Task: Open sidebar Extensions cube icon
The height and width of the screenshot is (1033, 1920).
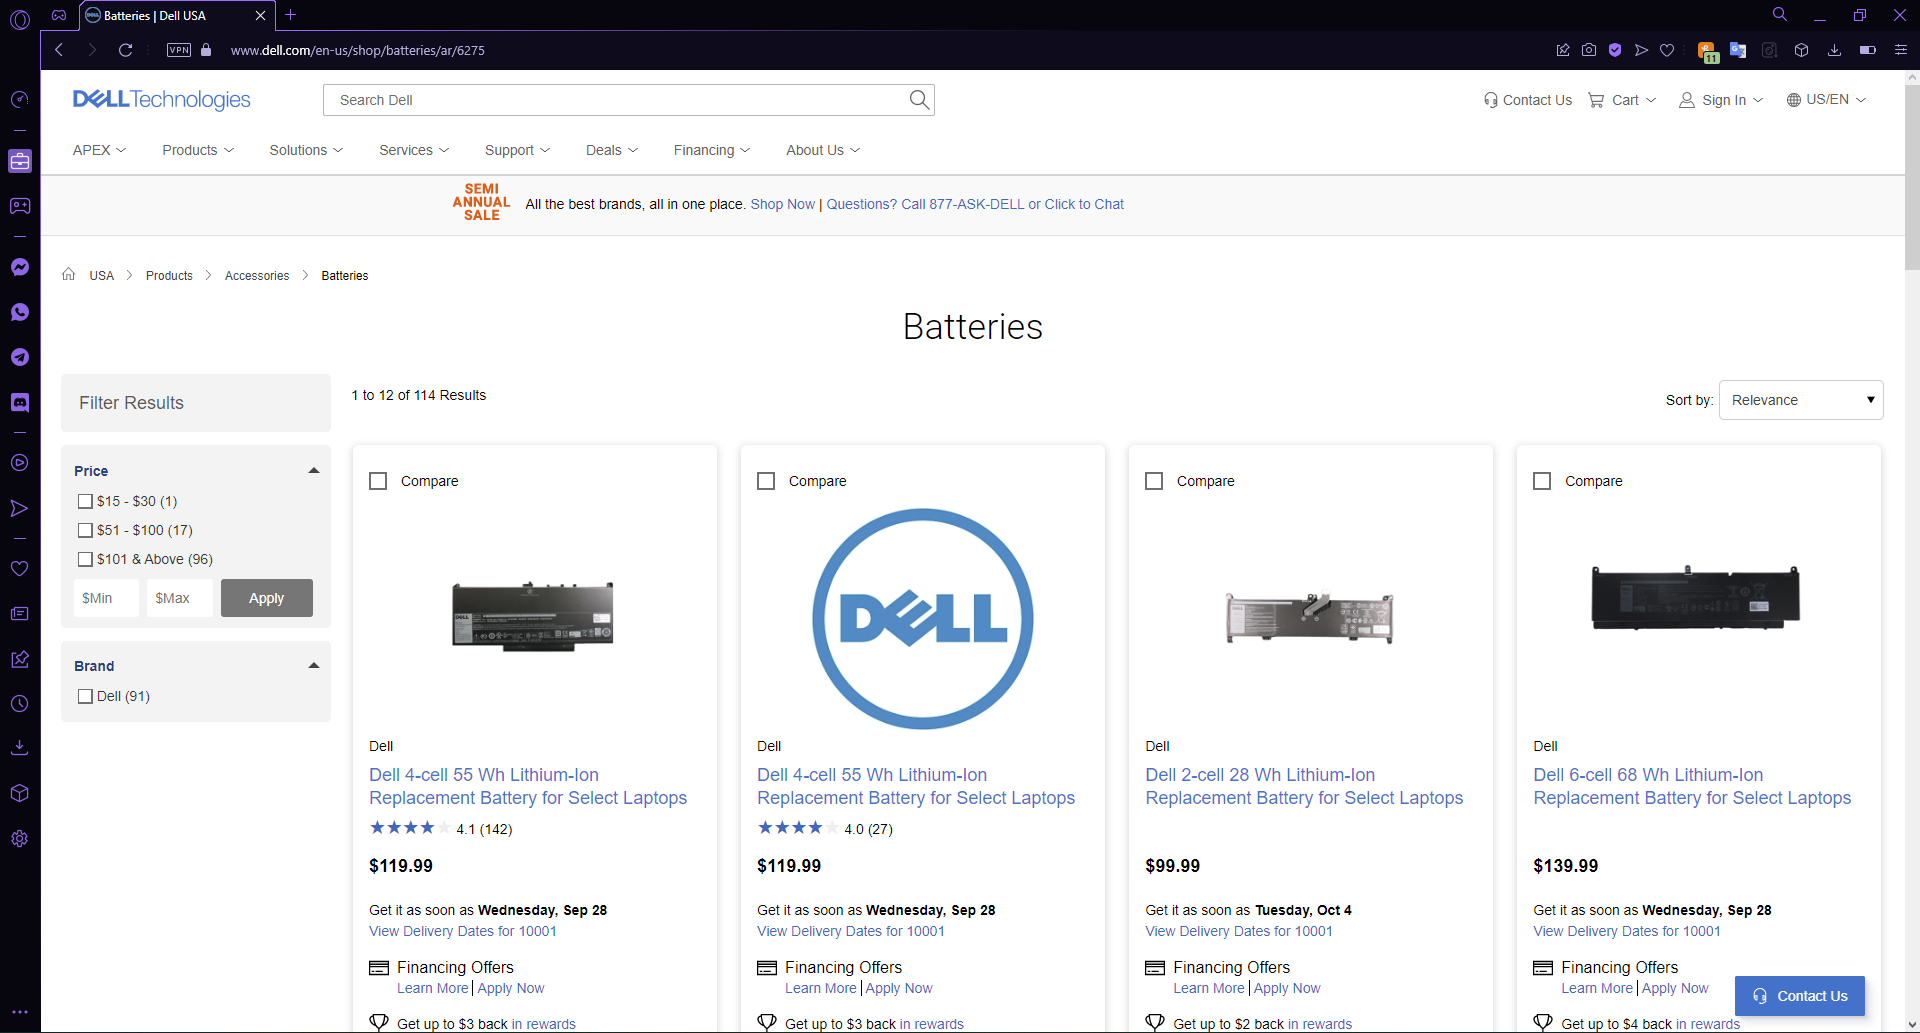Action: pos(20,793)
